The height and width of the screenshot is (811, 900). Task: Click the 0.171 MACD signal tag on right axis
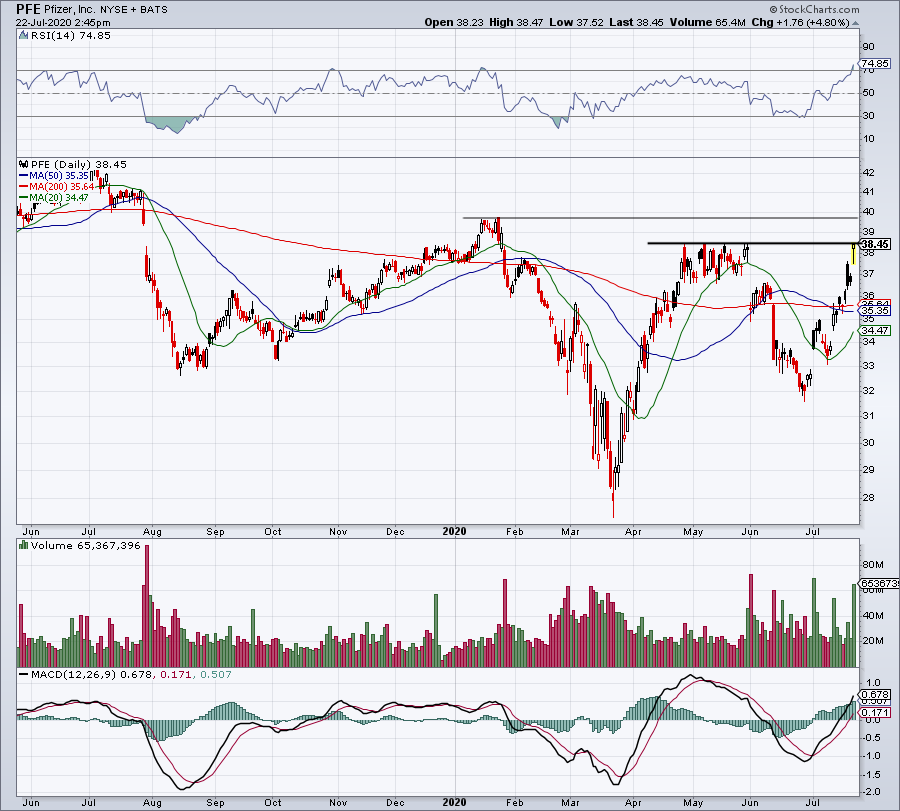[875, 713]
